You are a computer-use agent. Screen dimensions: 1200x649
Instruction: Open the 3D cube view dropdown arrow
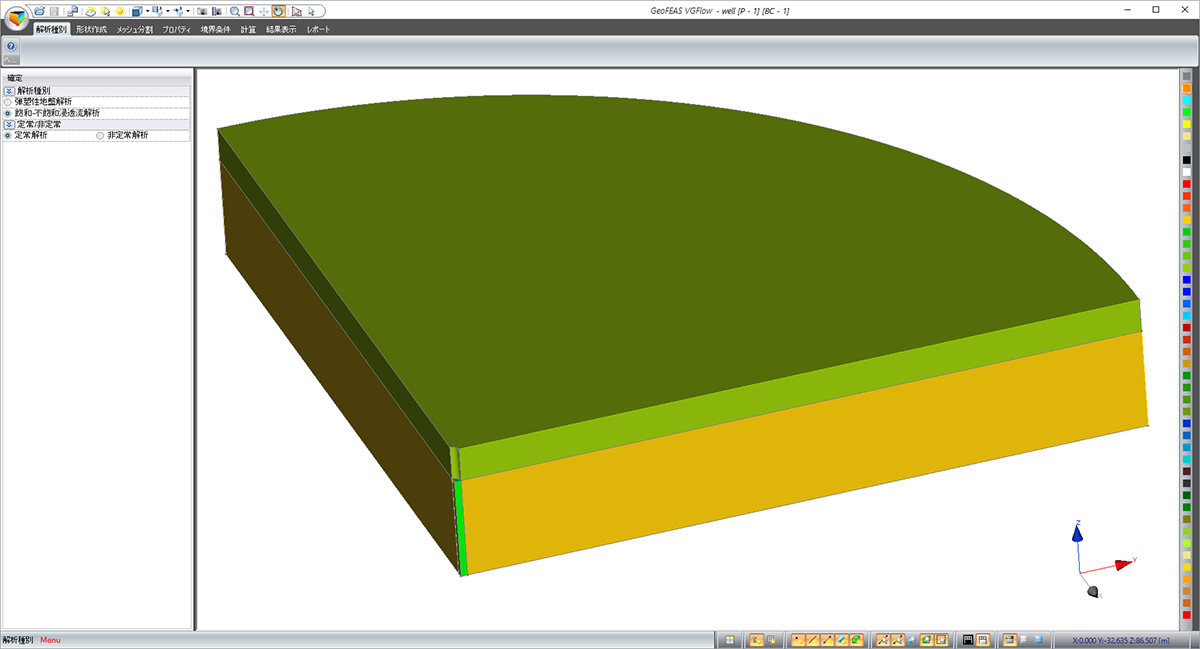coord(147,10)
